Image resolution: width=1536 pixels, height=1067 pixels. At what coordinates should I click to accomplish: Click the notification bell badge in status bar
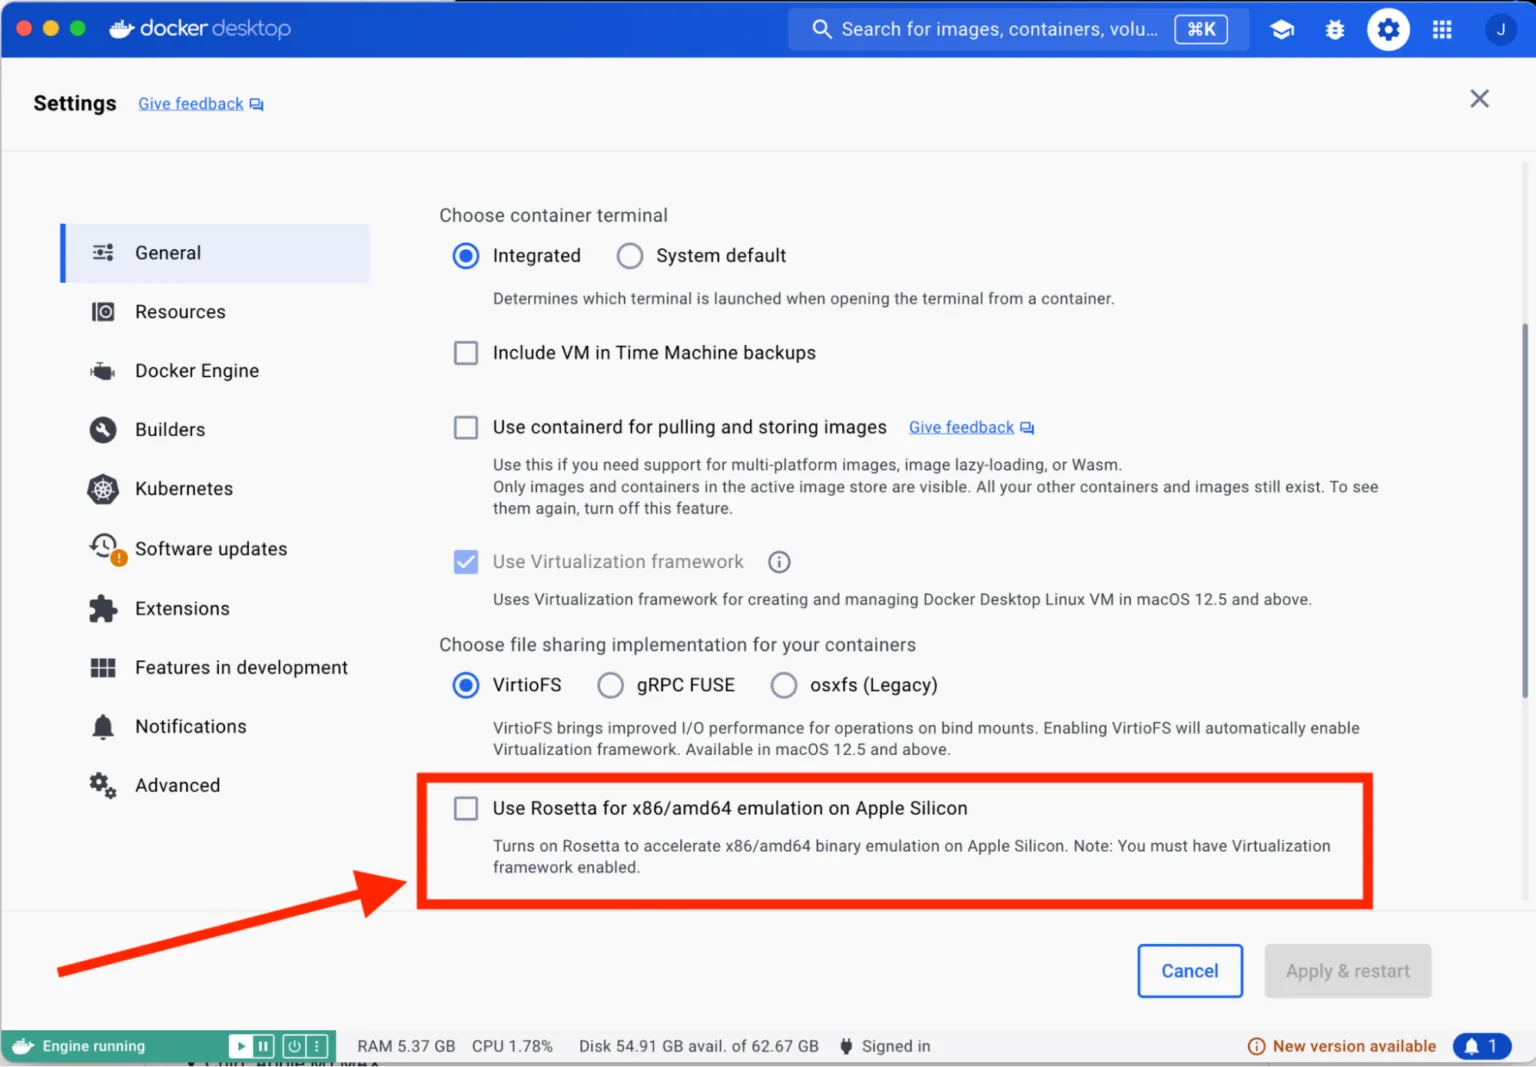point(1481,1046)
